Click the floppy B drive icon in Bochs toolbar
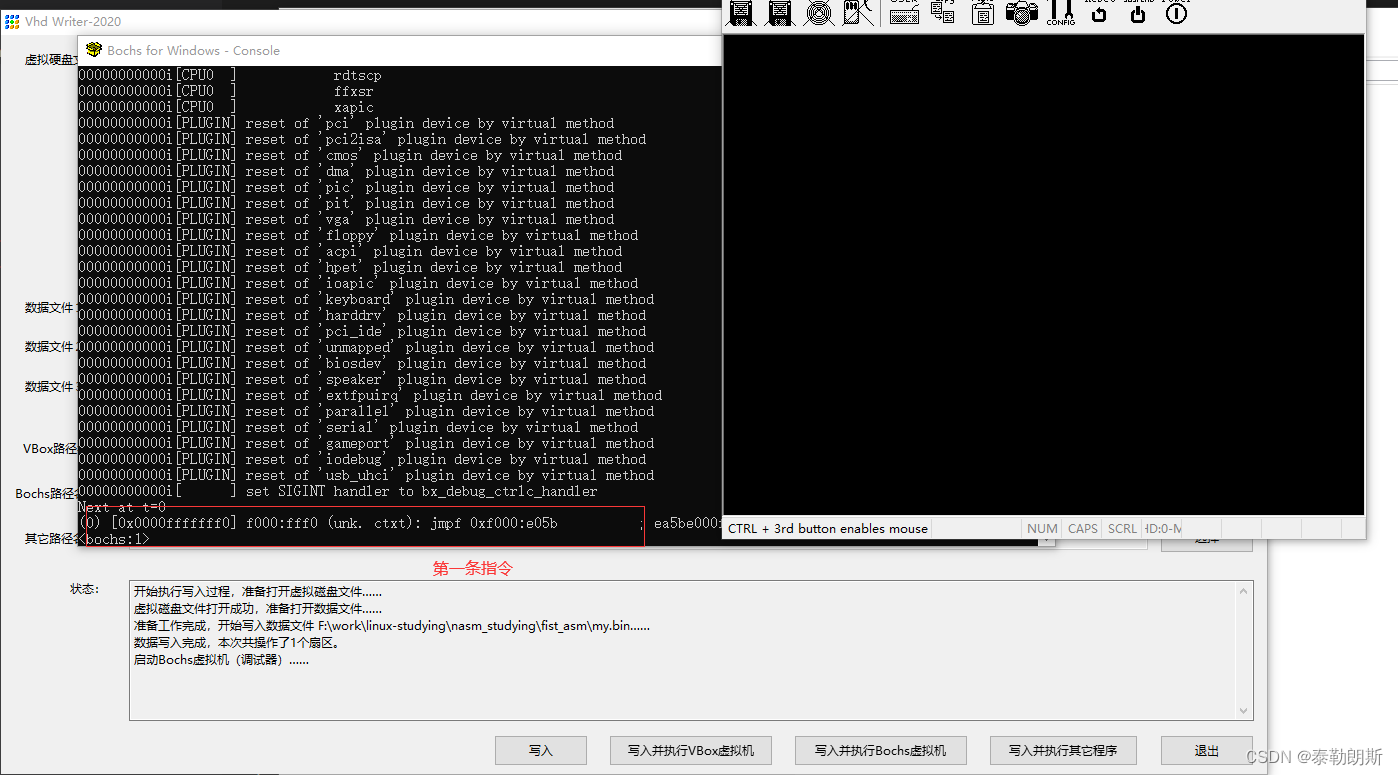1398x775 pixels. coord(780,13)
